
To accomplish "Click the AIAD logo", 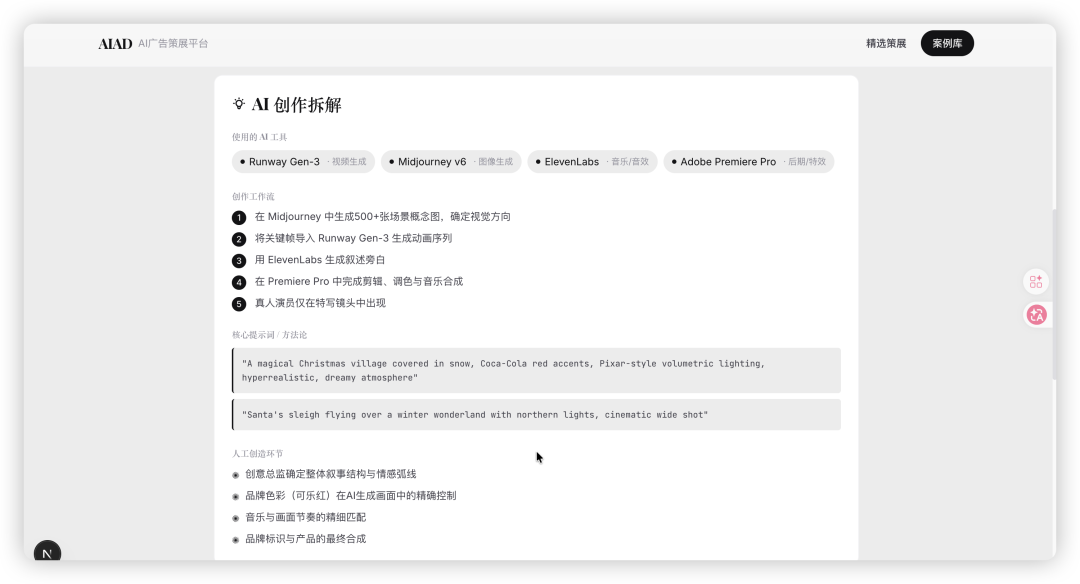I will point(115,43).
